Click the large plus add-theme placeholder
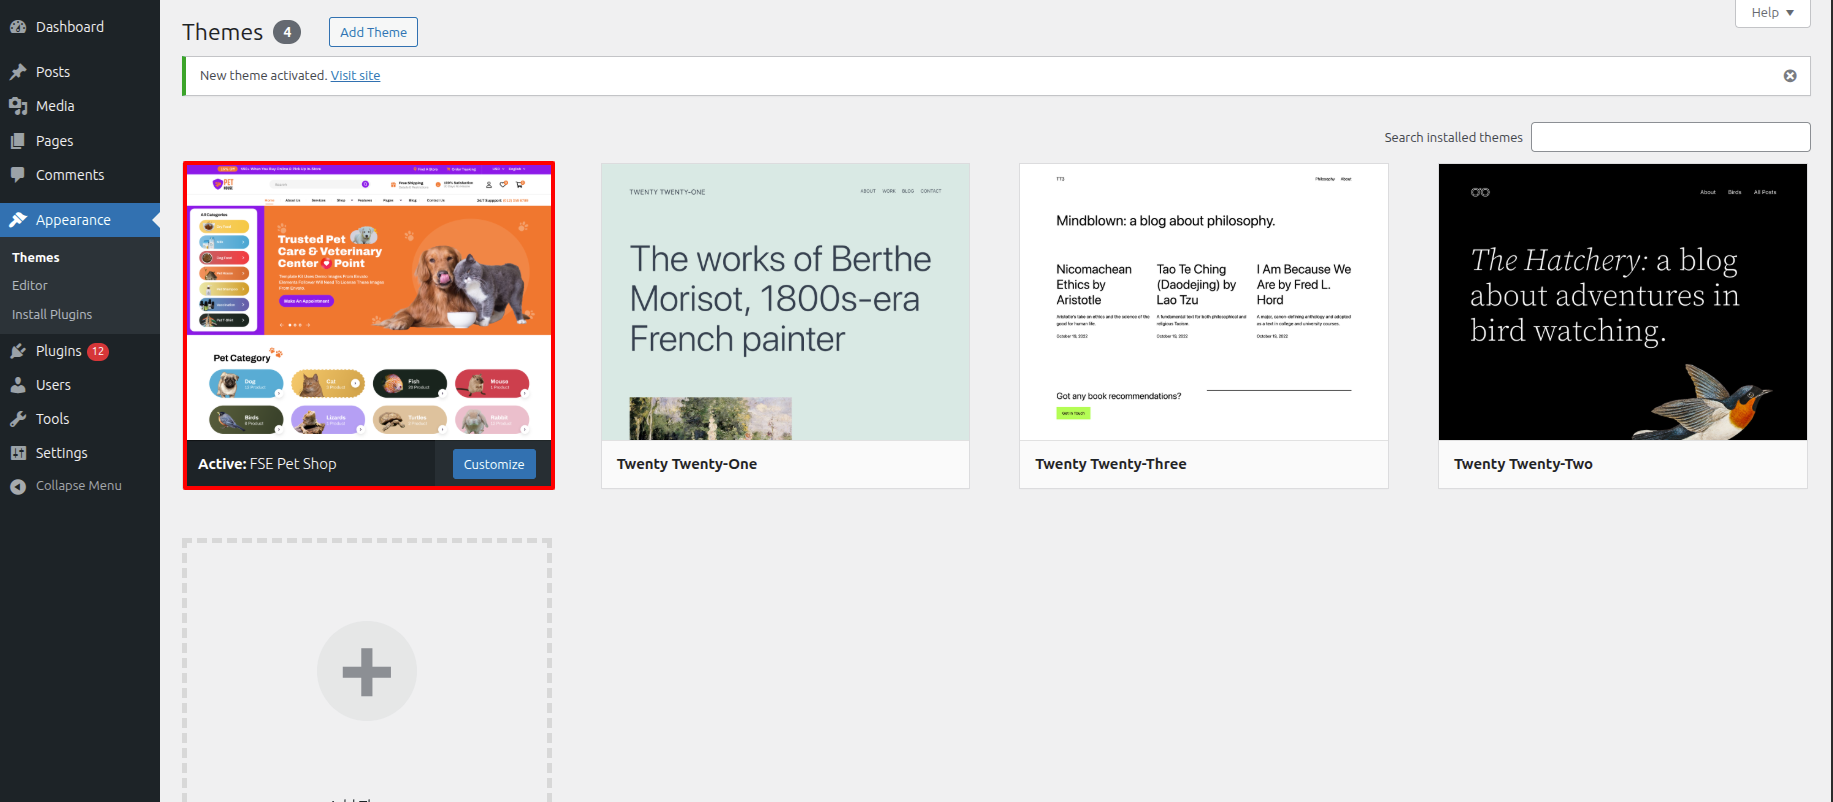 [x=367, y=671]
